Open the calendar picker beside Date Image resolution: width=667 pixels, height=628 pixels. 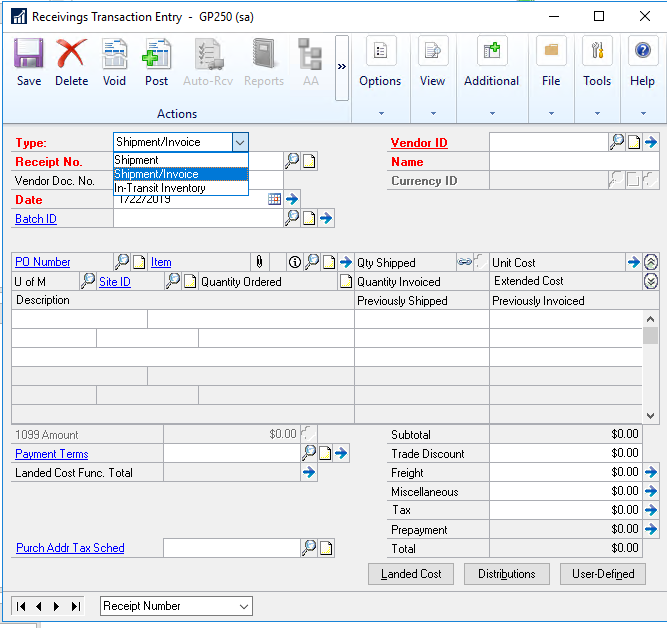click(x=274, y=199)
